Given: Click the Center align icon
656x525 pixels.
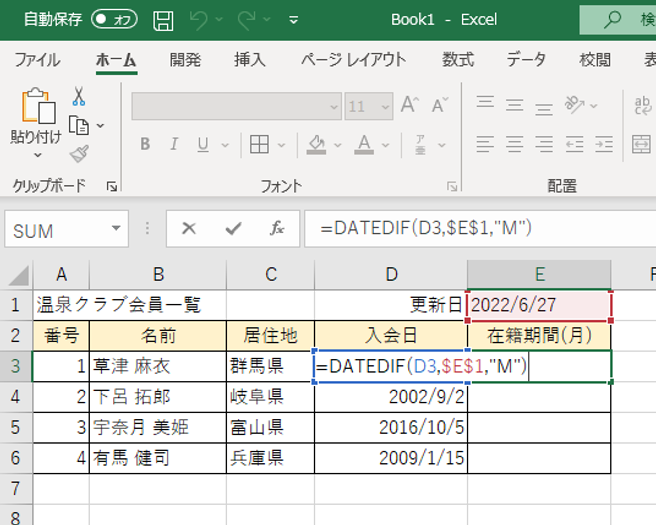Looking at the screenshot, I should point(515,144).
